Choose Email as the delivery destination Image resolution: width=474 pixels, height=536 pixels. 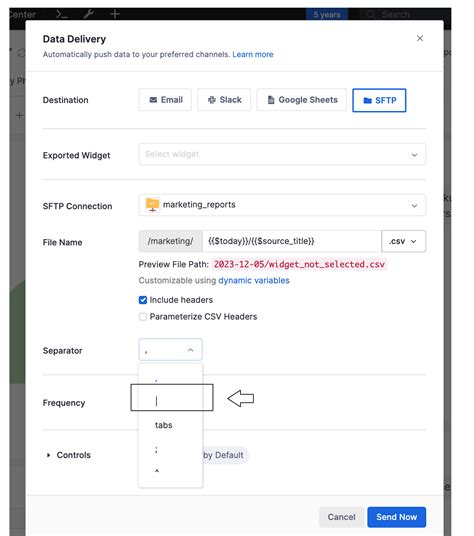[x=165, y=100]
